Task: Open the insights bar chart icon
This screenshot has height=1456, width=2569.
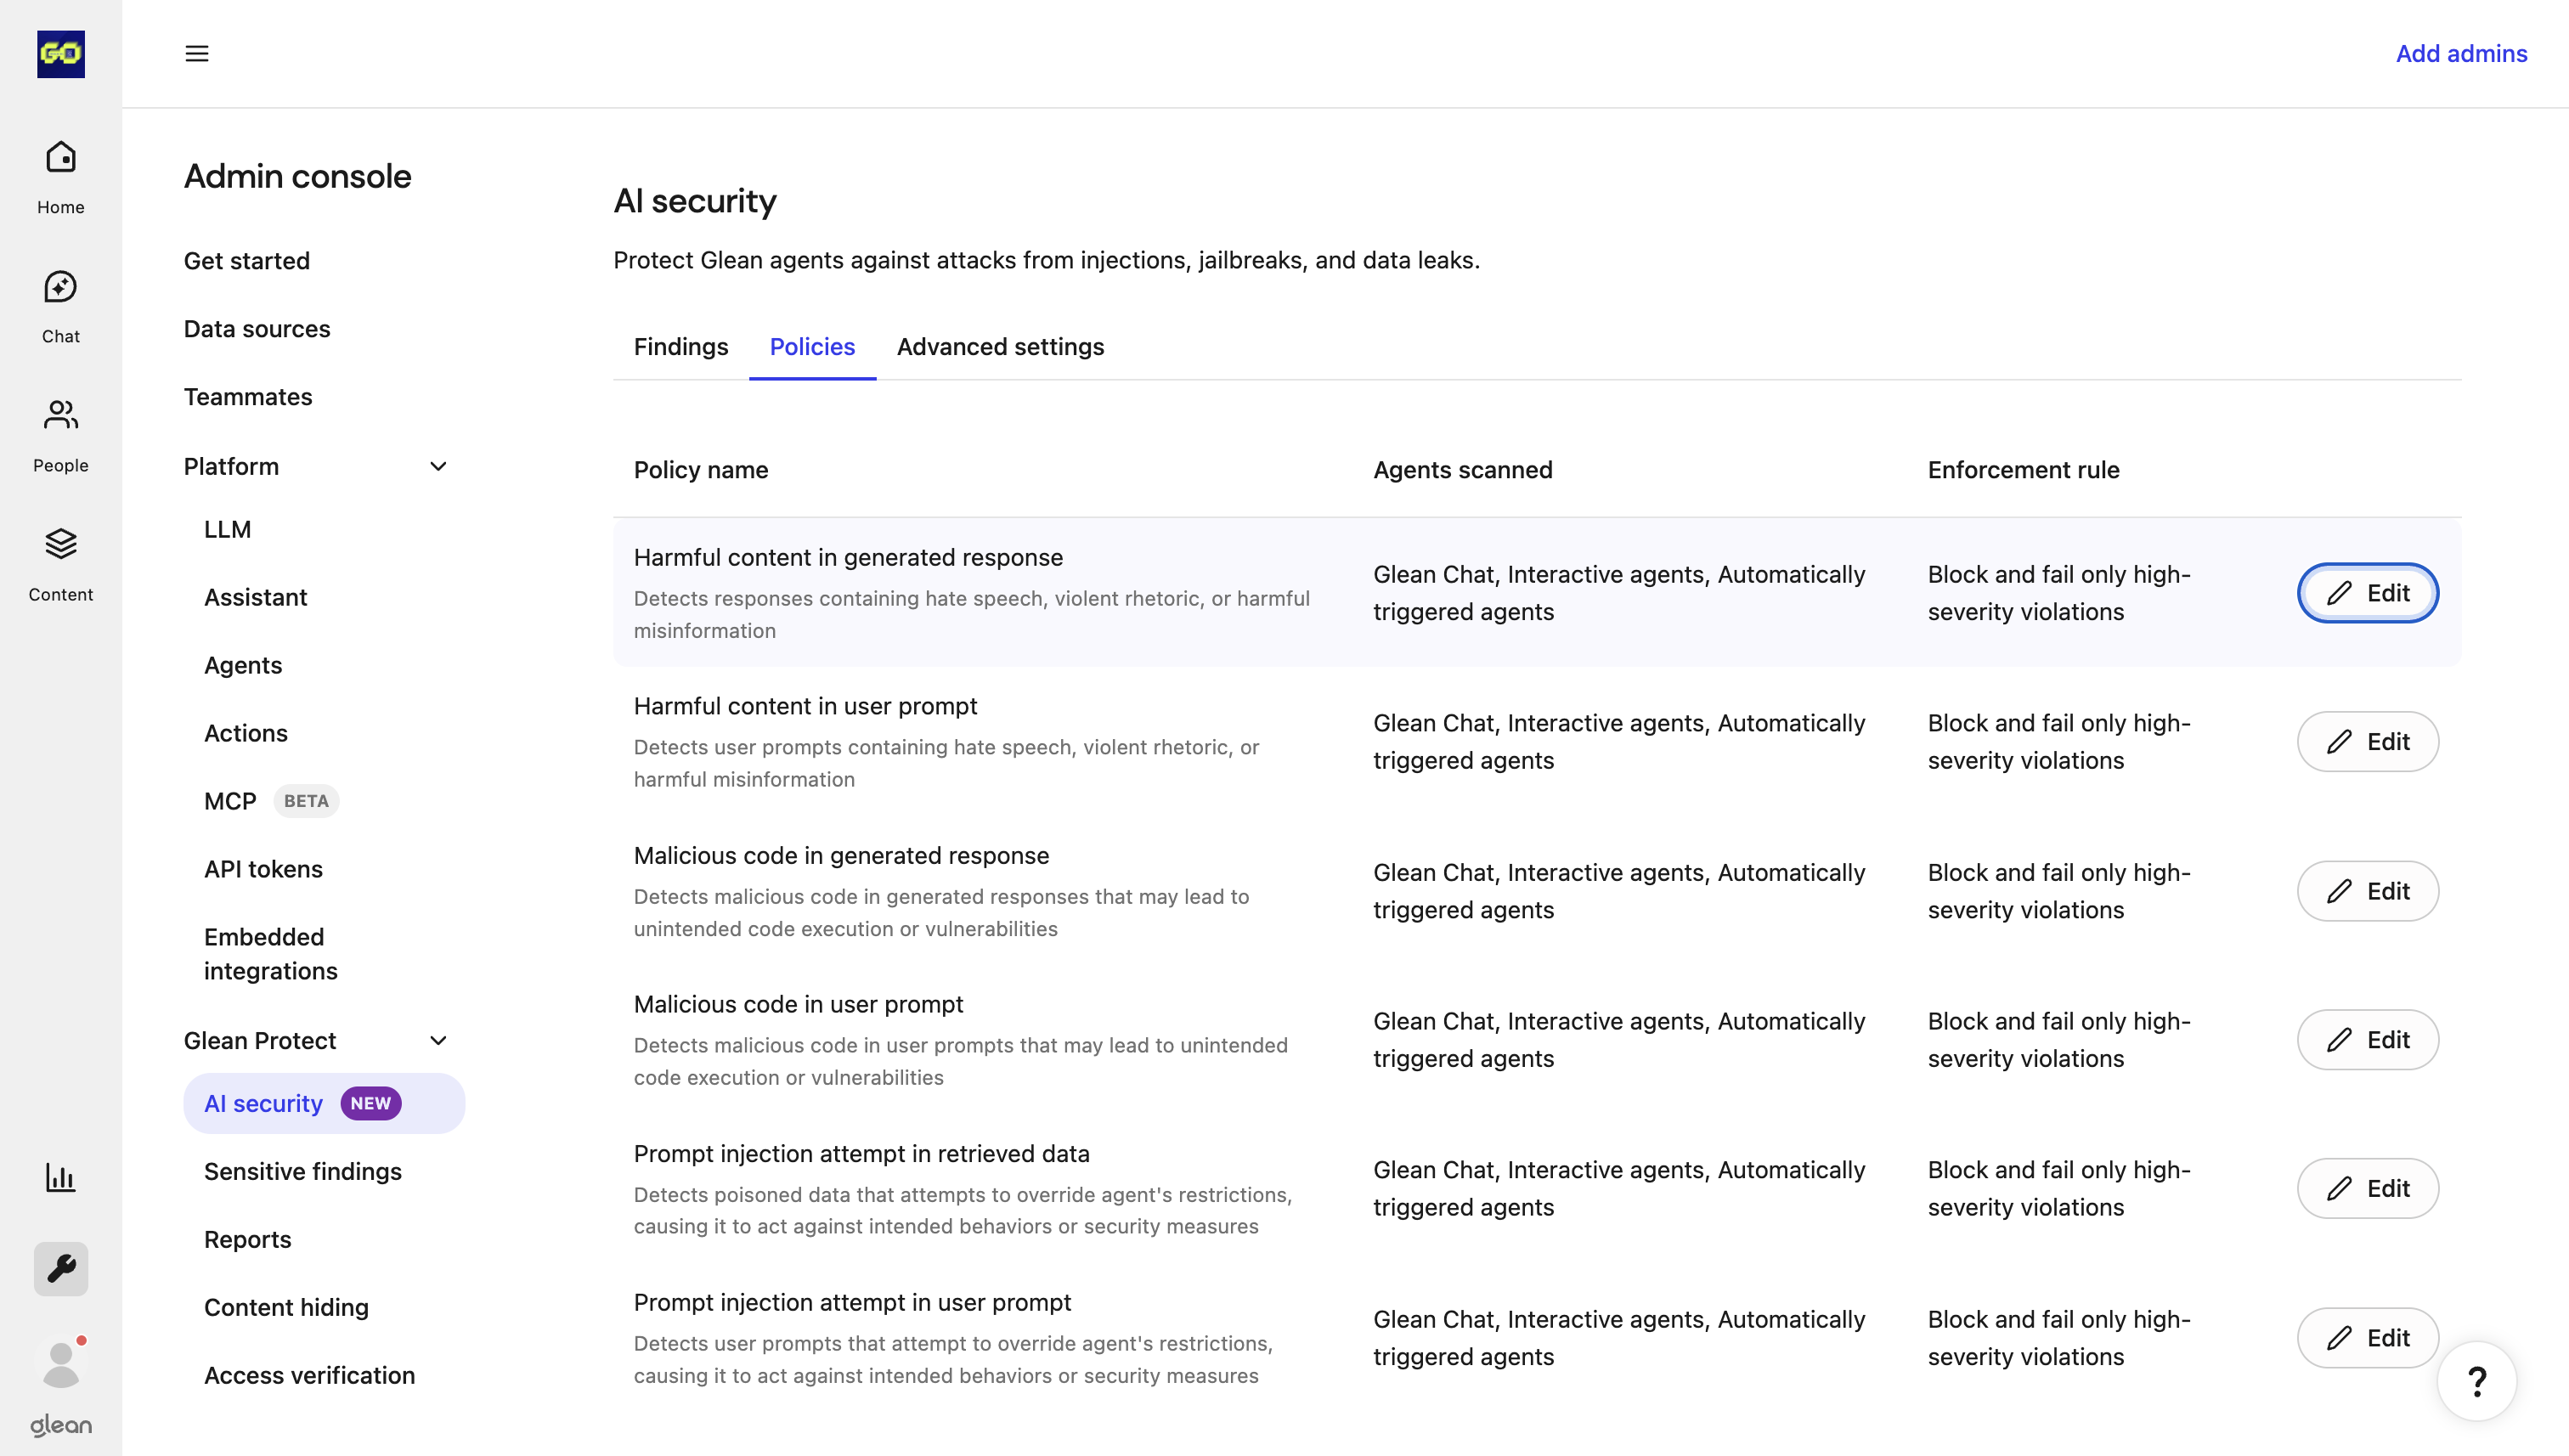Action: coord(61,1178)
